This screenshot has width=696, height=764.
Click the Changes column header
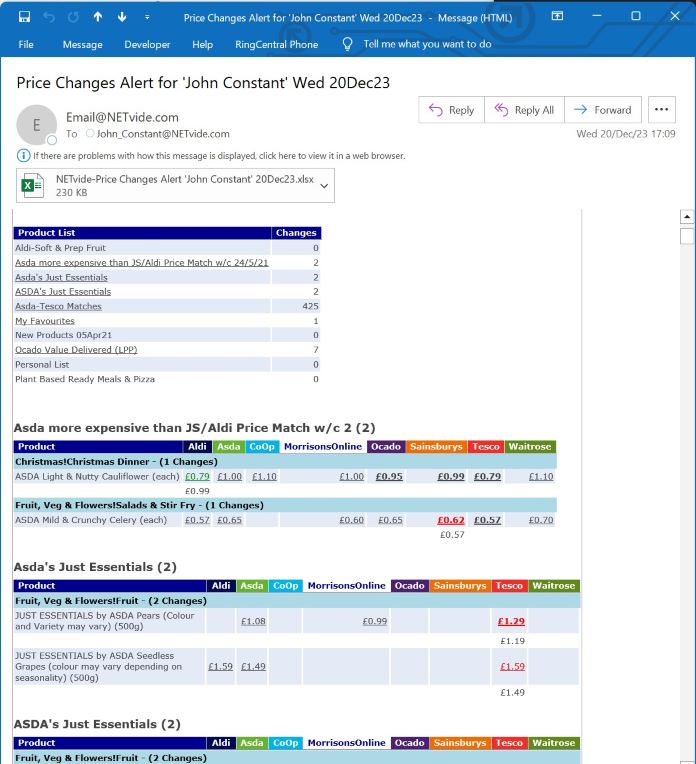[x=296, y=233]
